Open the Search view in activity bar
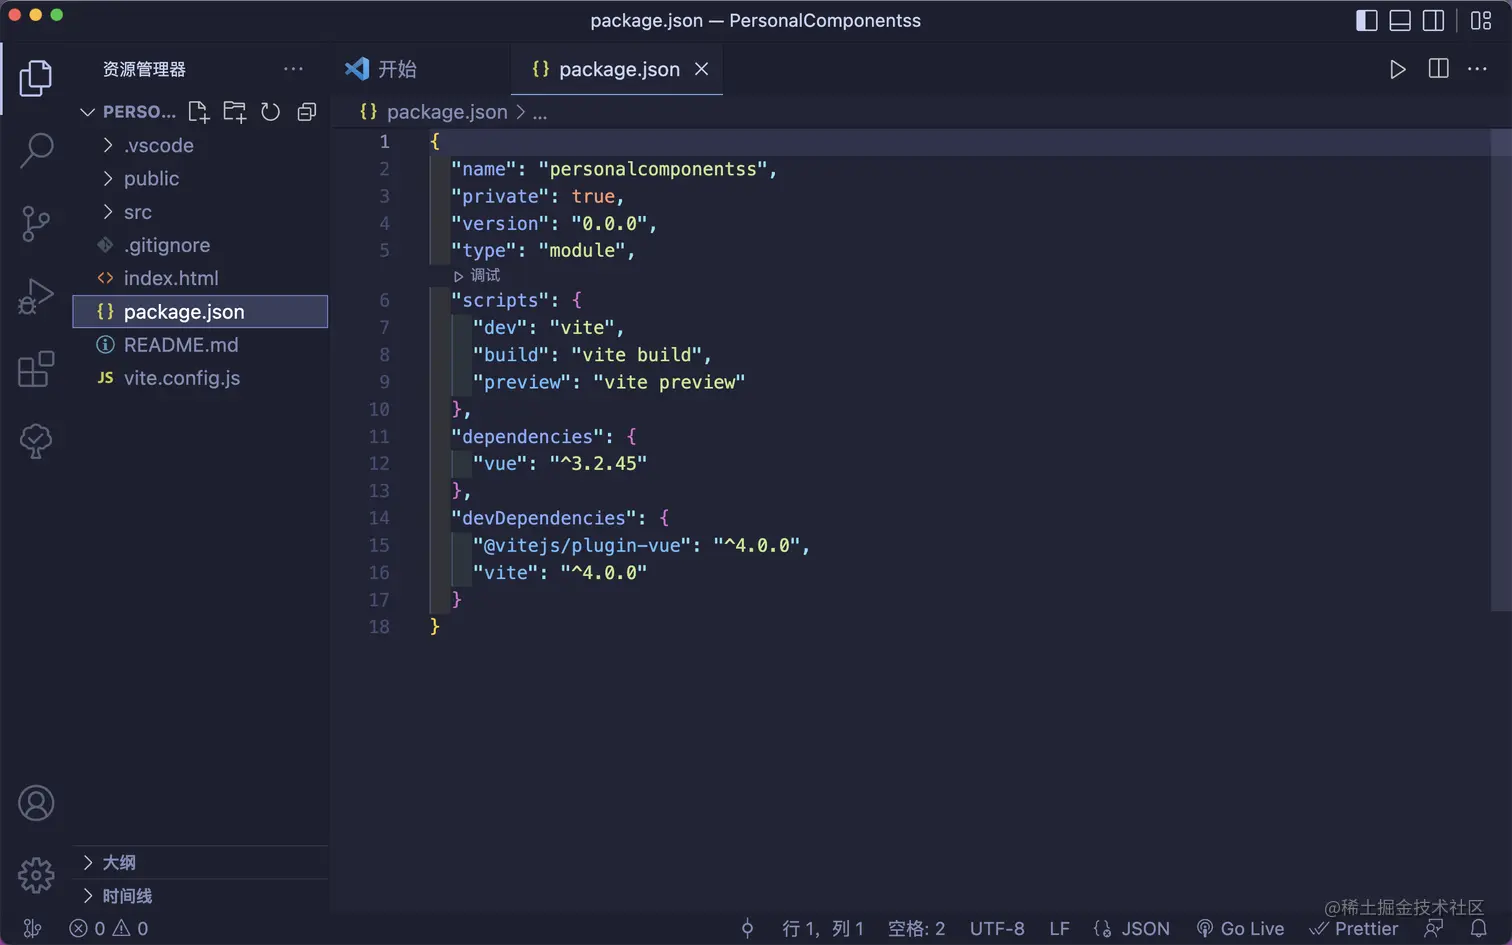The width and height of the screenshot is (1512, 945). pyautogui.click(x=36, y=150)
